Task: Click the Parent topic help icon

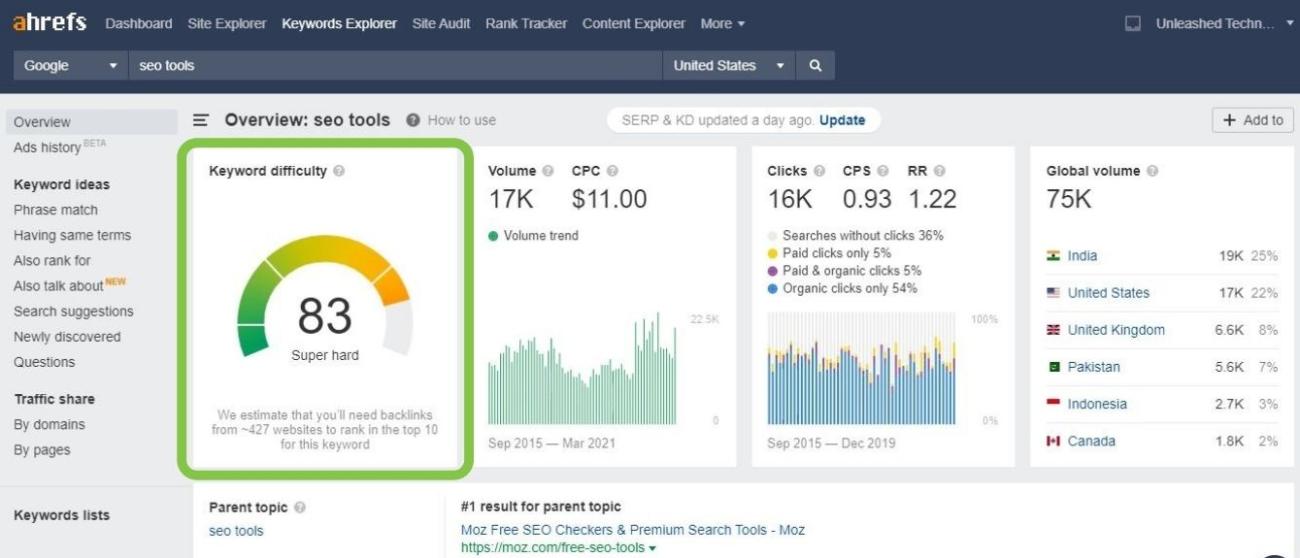Action: tap(300, 507)
